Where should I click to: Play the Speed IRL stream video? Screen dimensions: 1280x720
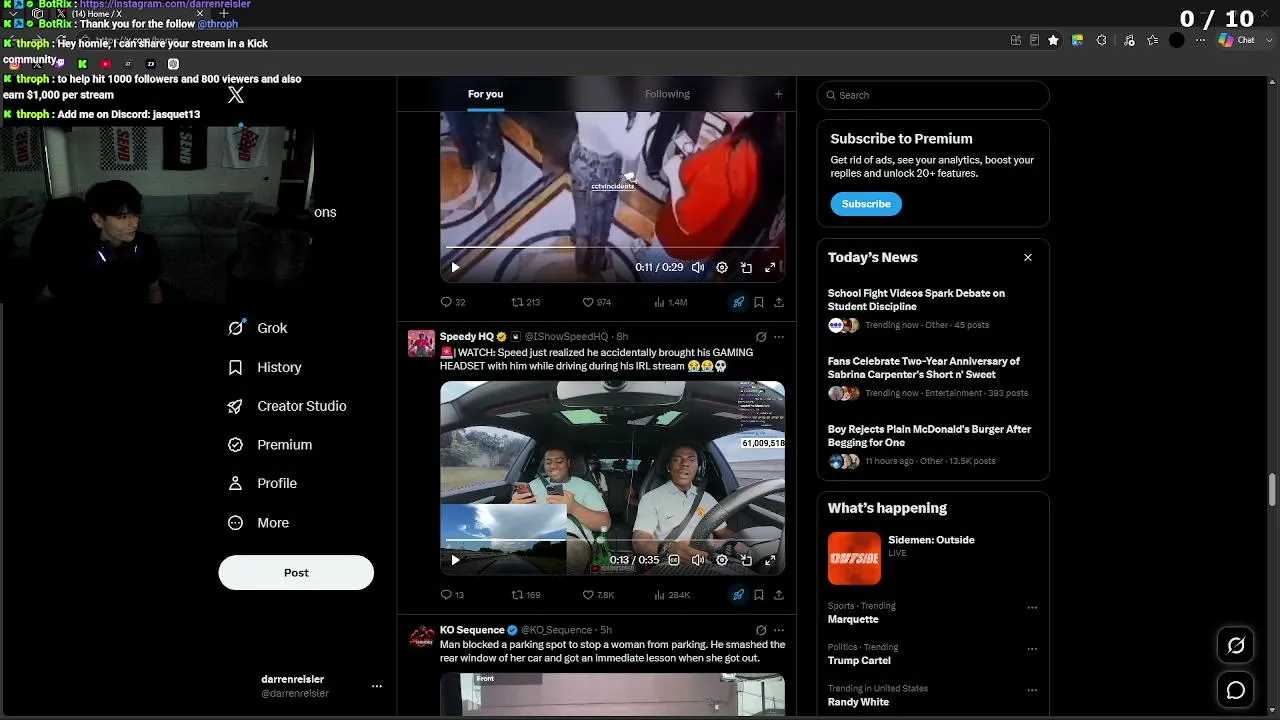tap(455, 560)
